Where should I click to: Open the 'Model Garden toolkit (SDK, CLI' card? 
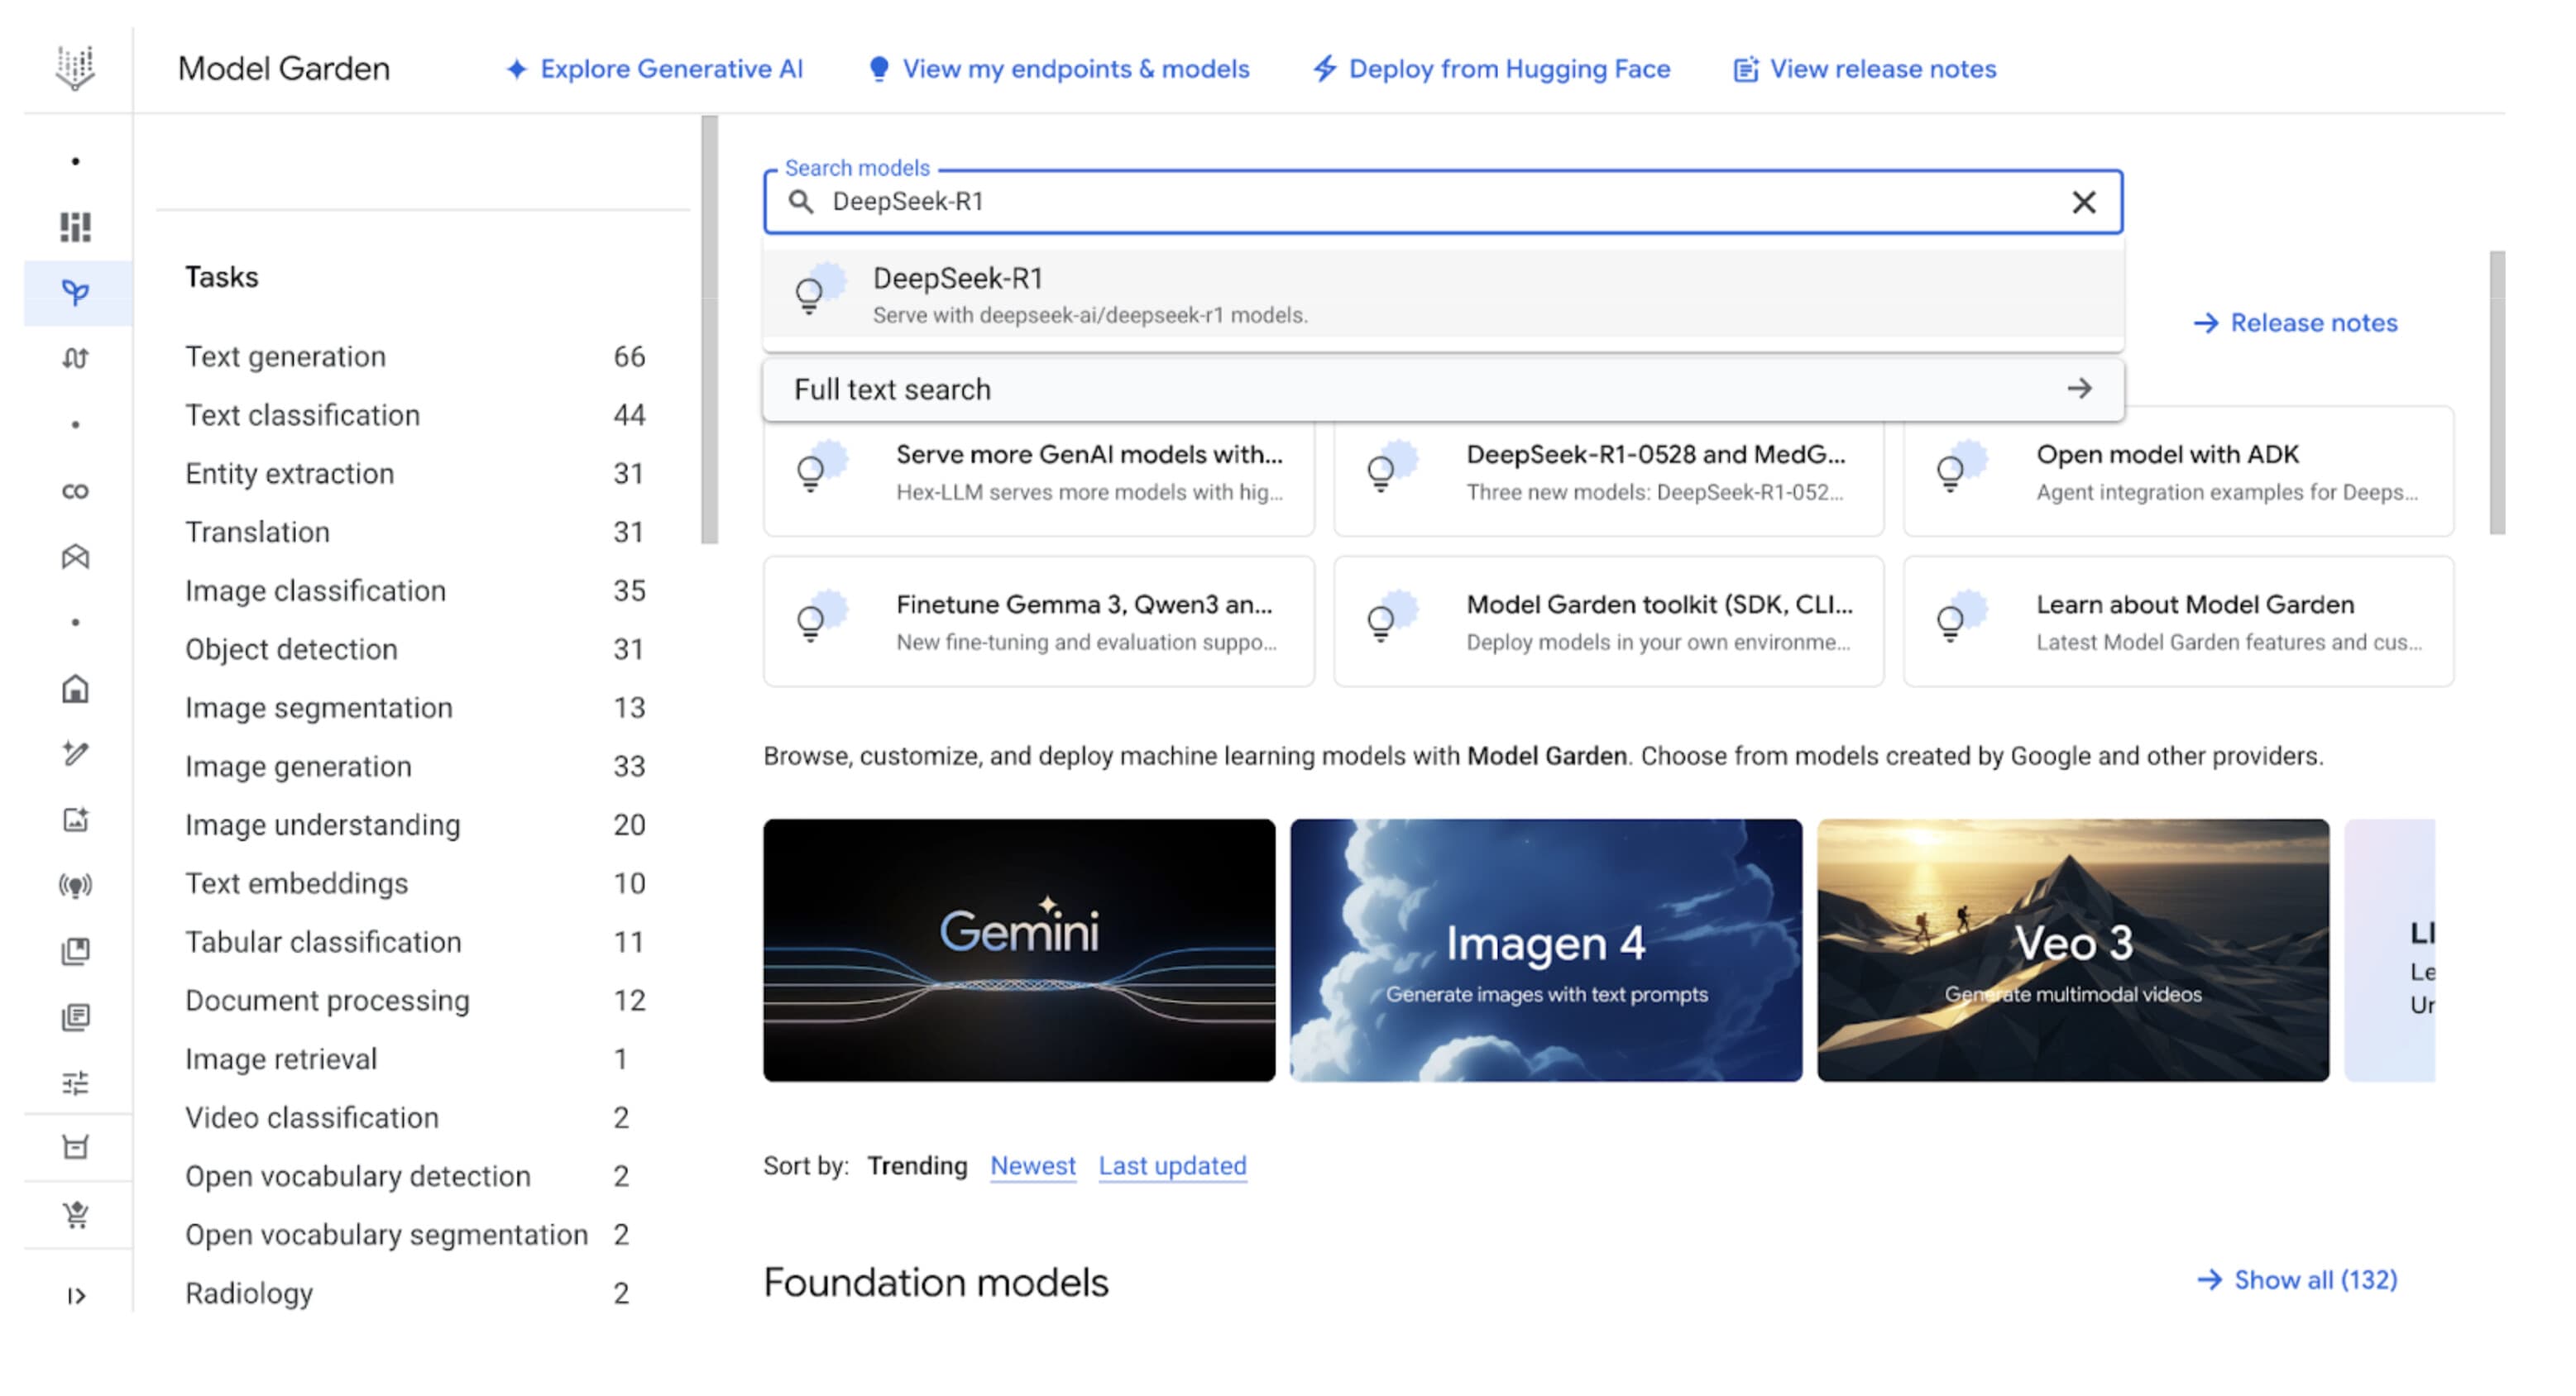coord(1608,622)
